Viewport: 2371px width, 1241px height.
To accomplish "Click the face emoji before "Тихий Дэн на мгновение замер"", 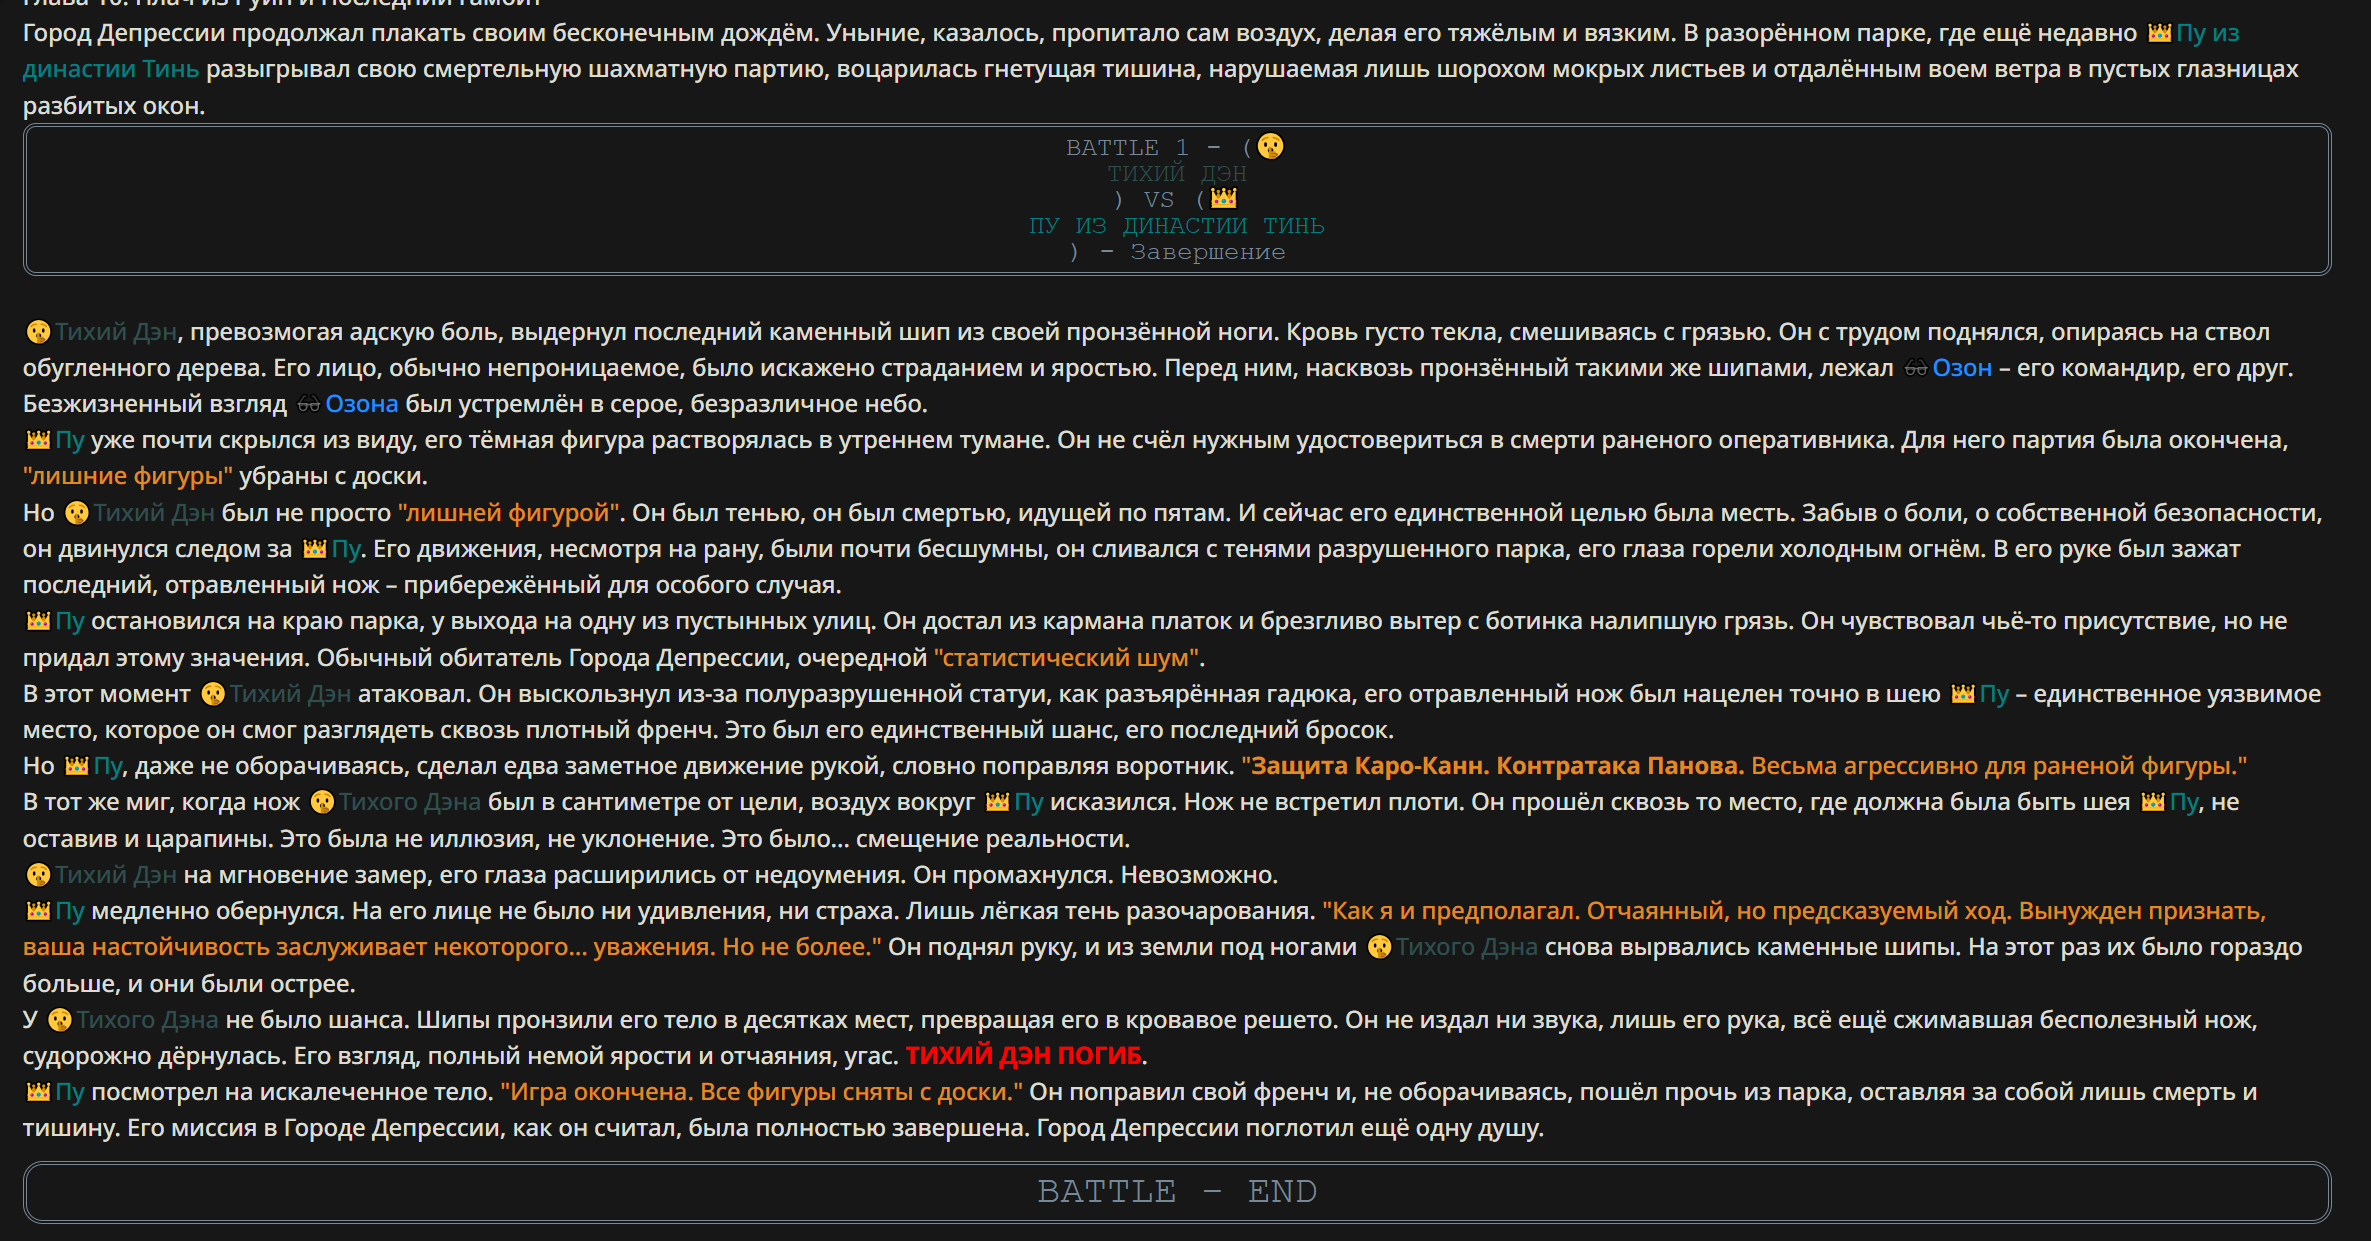I will tap(38, 875).
